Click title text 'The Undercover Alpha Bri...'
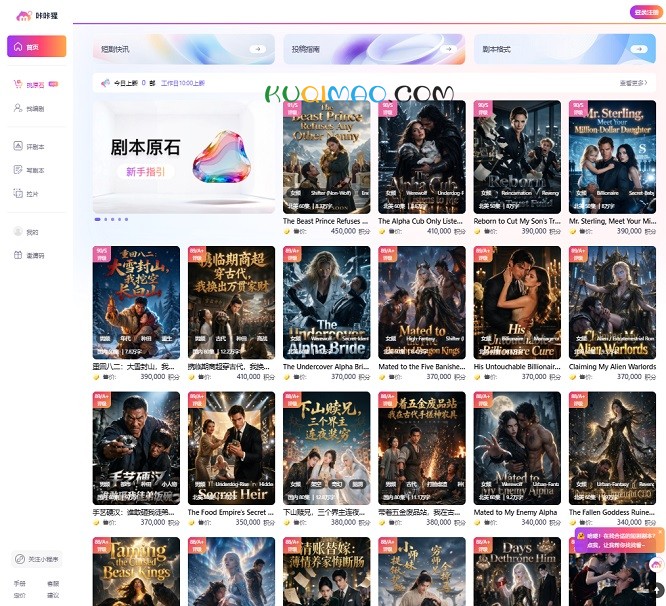This screenshot has height=606, width=666. [x=326, y=366]
